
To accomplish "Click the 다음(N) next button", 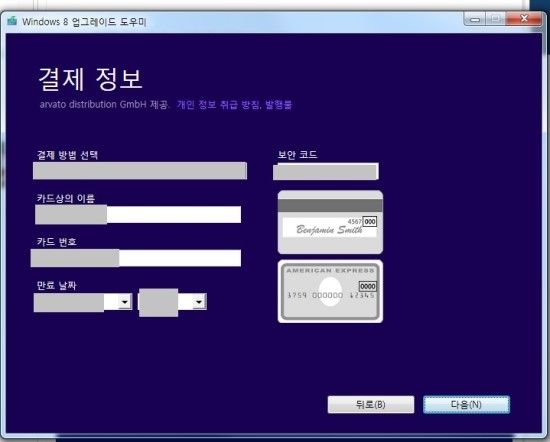I will pyautogui.click(x=466, y=404).
